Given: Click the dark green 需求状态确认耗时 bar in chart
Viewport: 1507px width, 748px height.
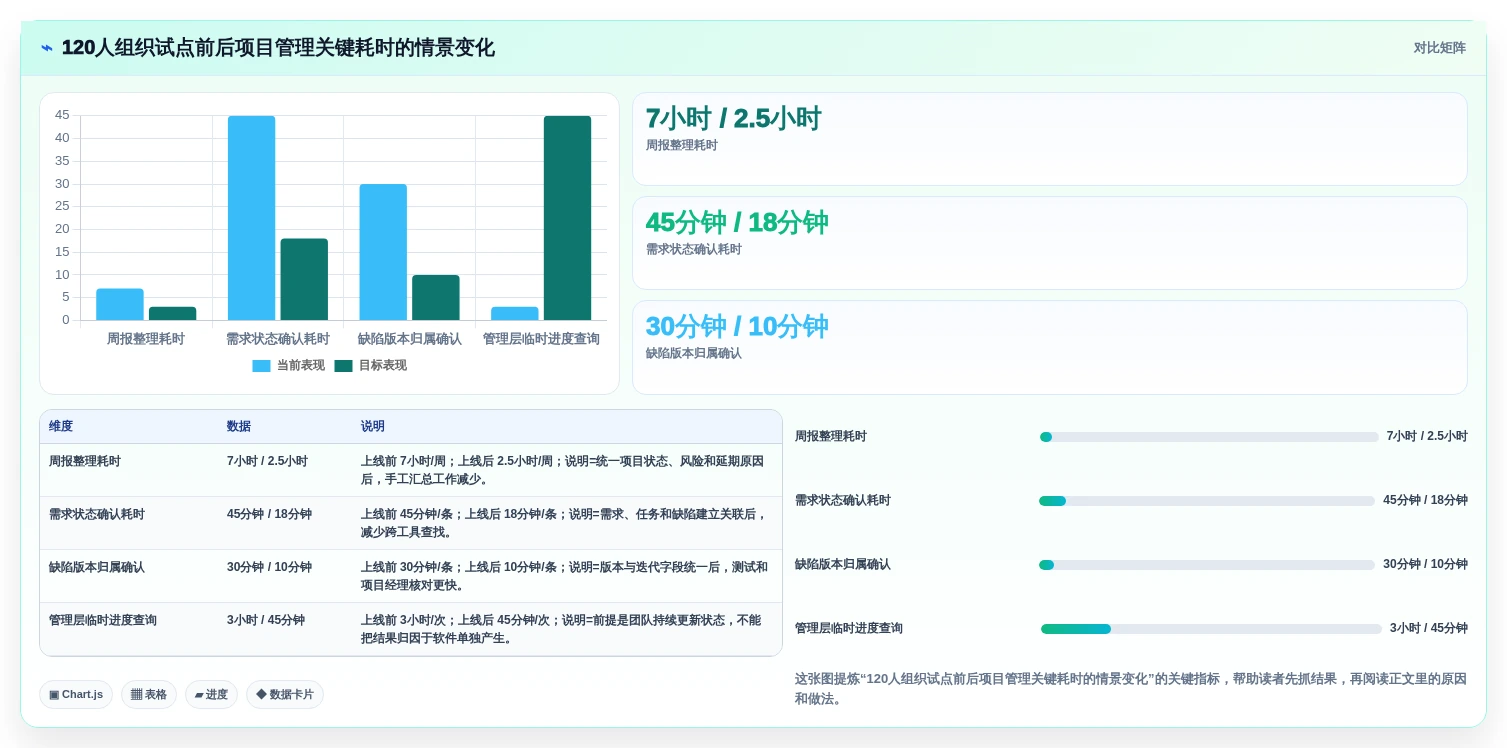Looking at the screenshot, I should pos(304,279).
